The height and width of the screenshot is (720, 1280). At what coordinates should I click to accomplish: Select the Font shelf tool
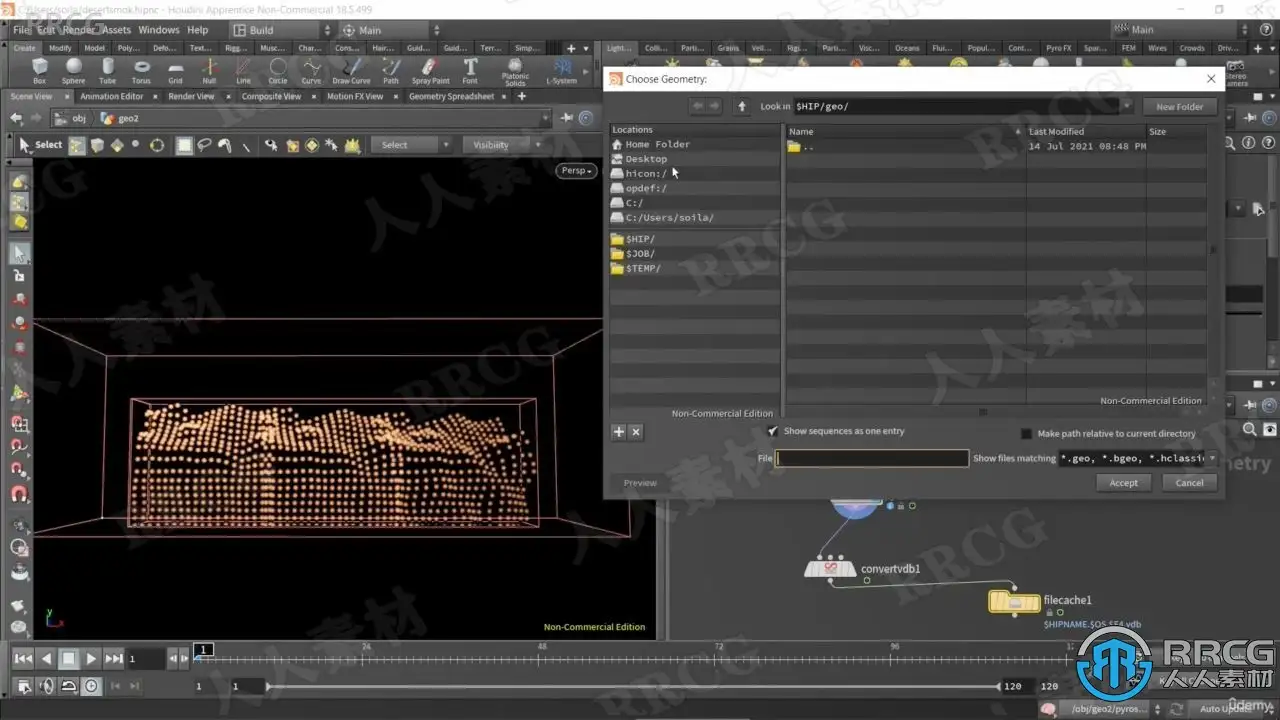470,70
